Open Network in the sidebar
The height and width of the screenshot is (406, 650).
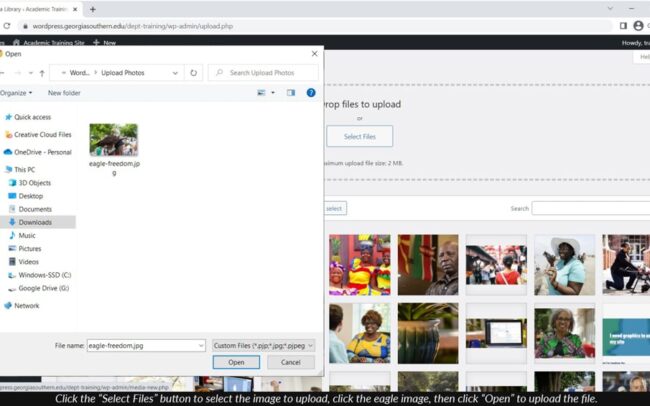[22, 306]
